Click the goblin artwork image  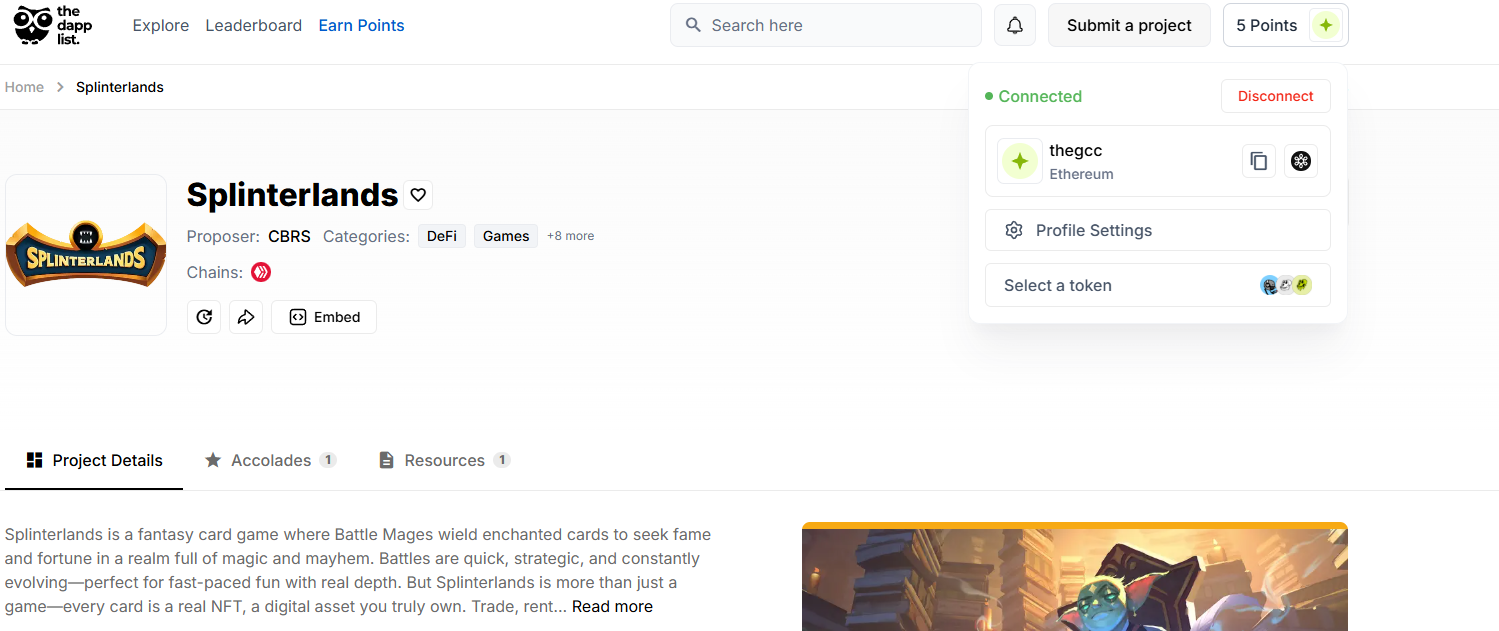(1074, 577)
